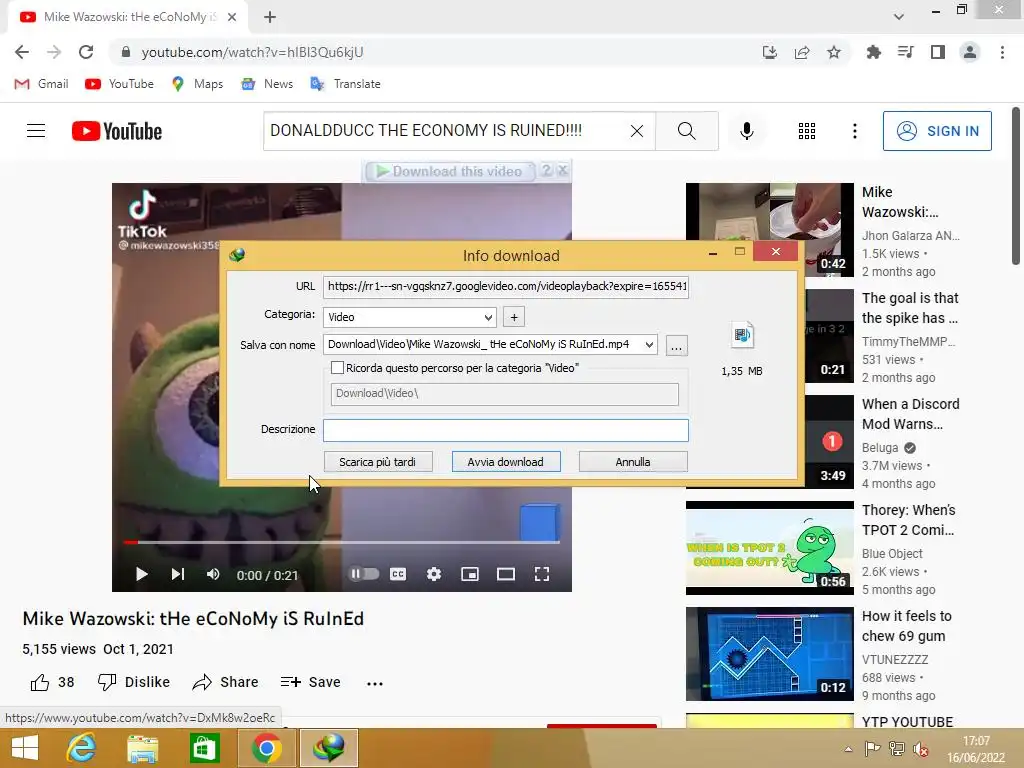Search with voice microphone icon
The height and width of the screenshot is (768, 1024).
(746, 131)
